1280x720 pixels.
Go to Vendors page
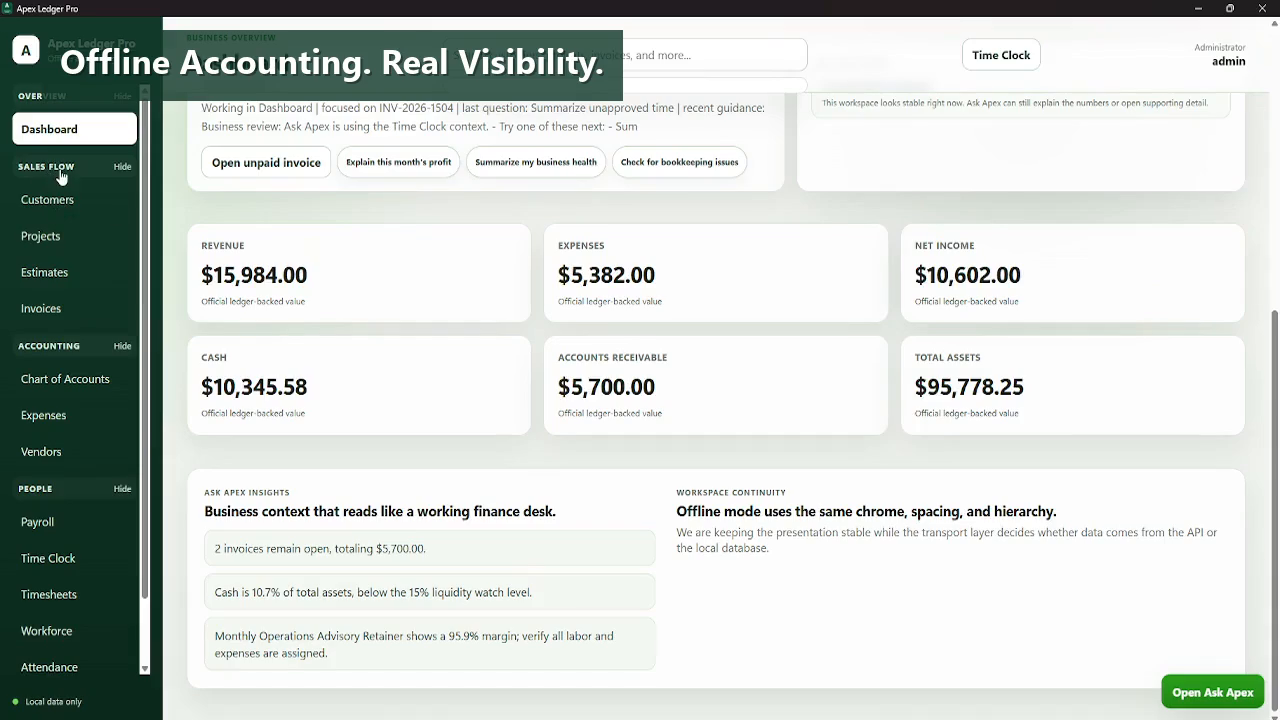coord(75,452)
